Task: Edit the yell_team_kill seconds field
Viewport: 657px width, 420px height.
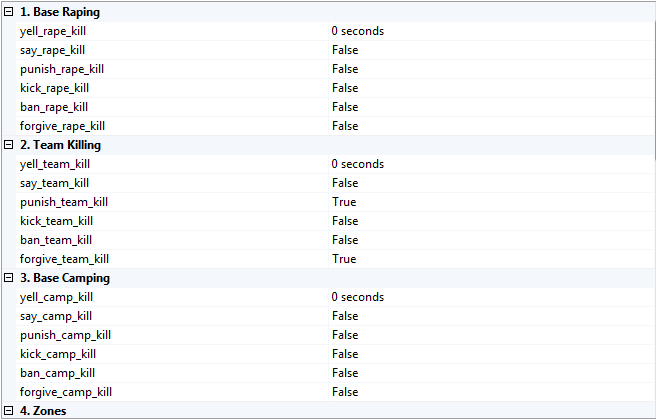Action: [357, 164]
